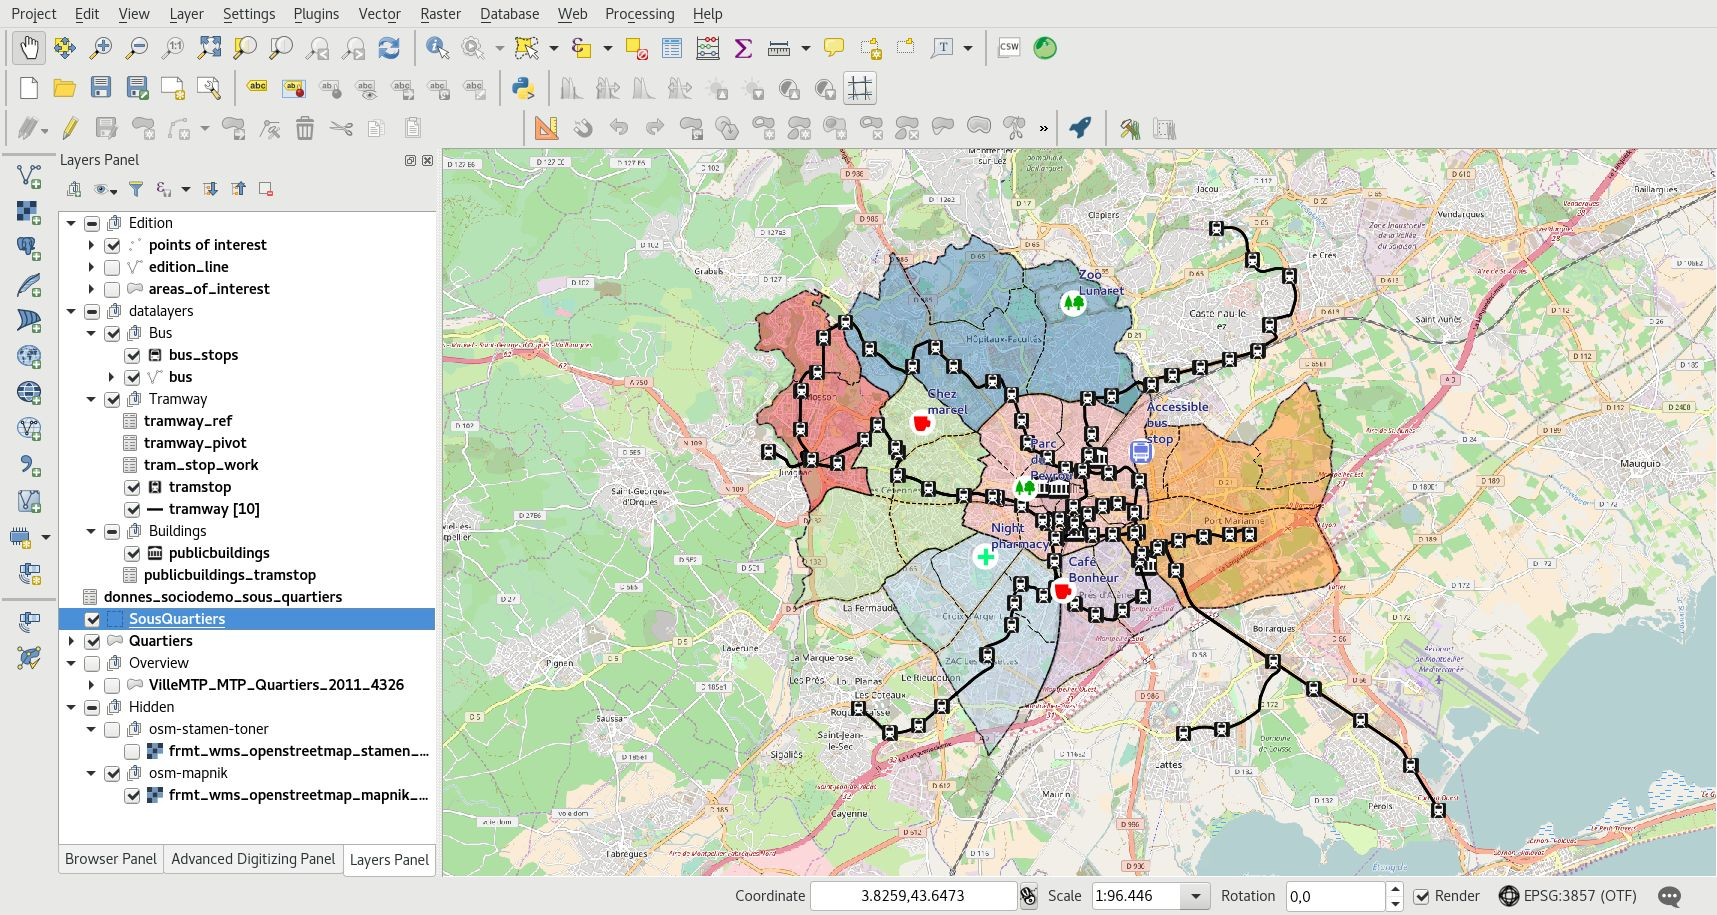Activate the Zoom In magnifier tool
Viewport: 1717px width, 915px height.
coord(101,47)
